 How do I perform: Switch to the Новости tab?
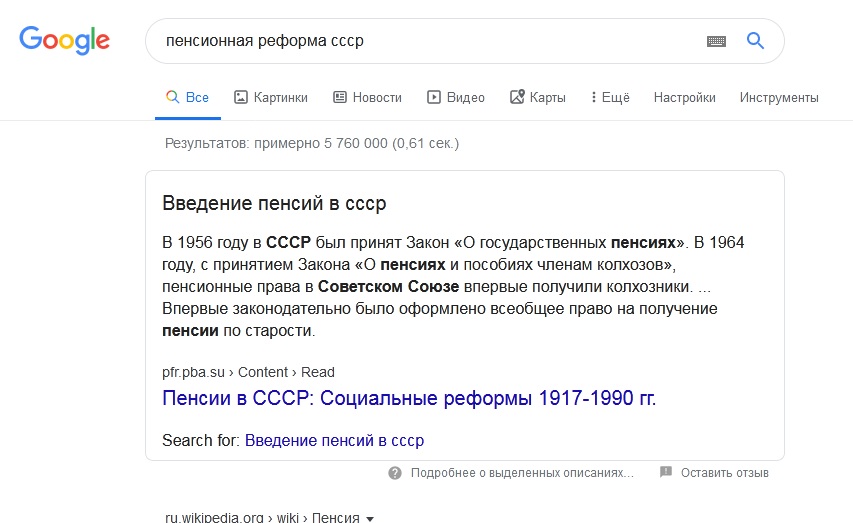(367, 97)
